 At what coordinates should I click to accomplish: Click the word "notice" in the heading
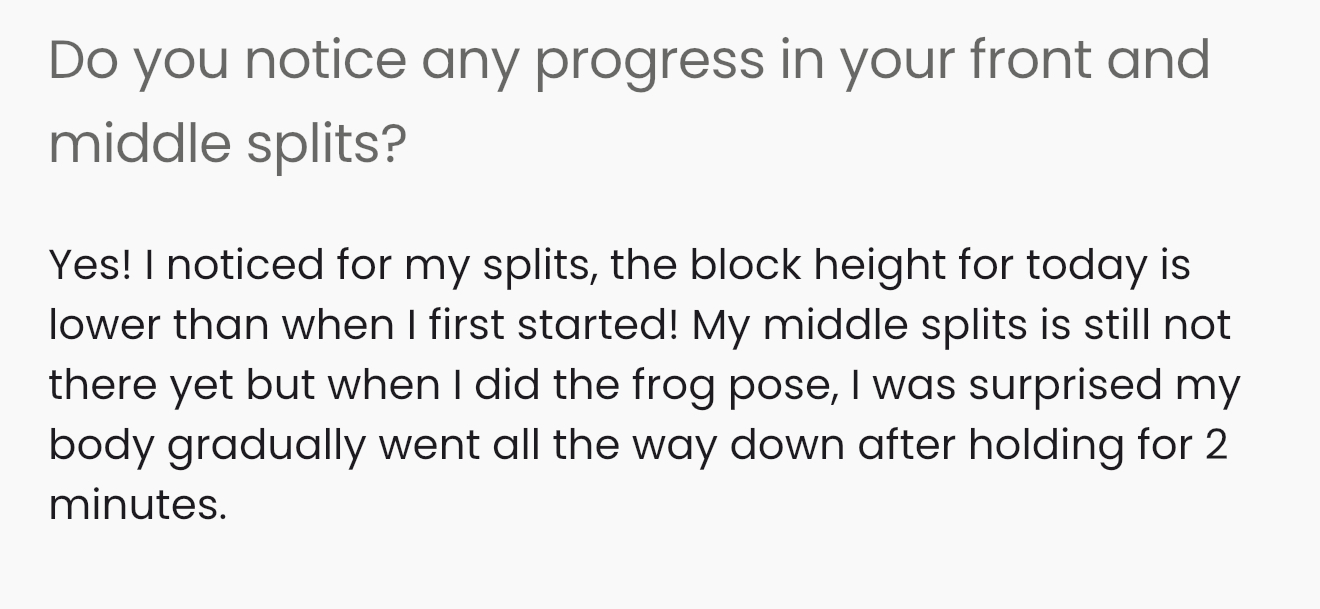click(325, 58)
